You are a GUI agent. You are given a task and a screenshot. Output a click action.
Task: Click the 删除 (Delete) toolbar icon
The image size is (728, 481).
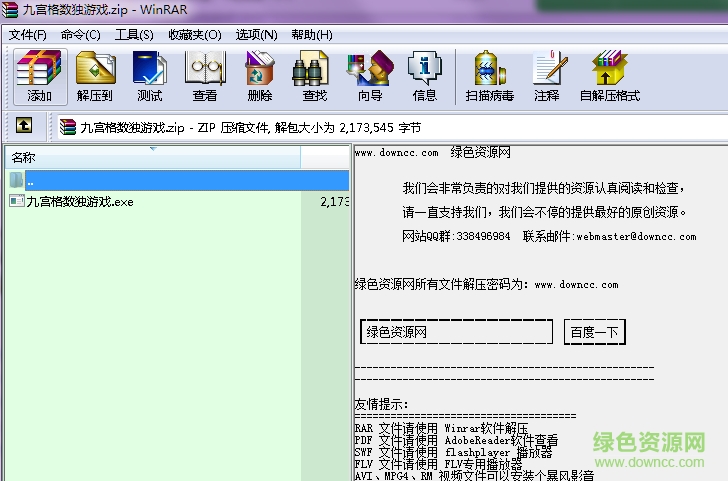point(260,77)
